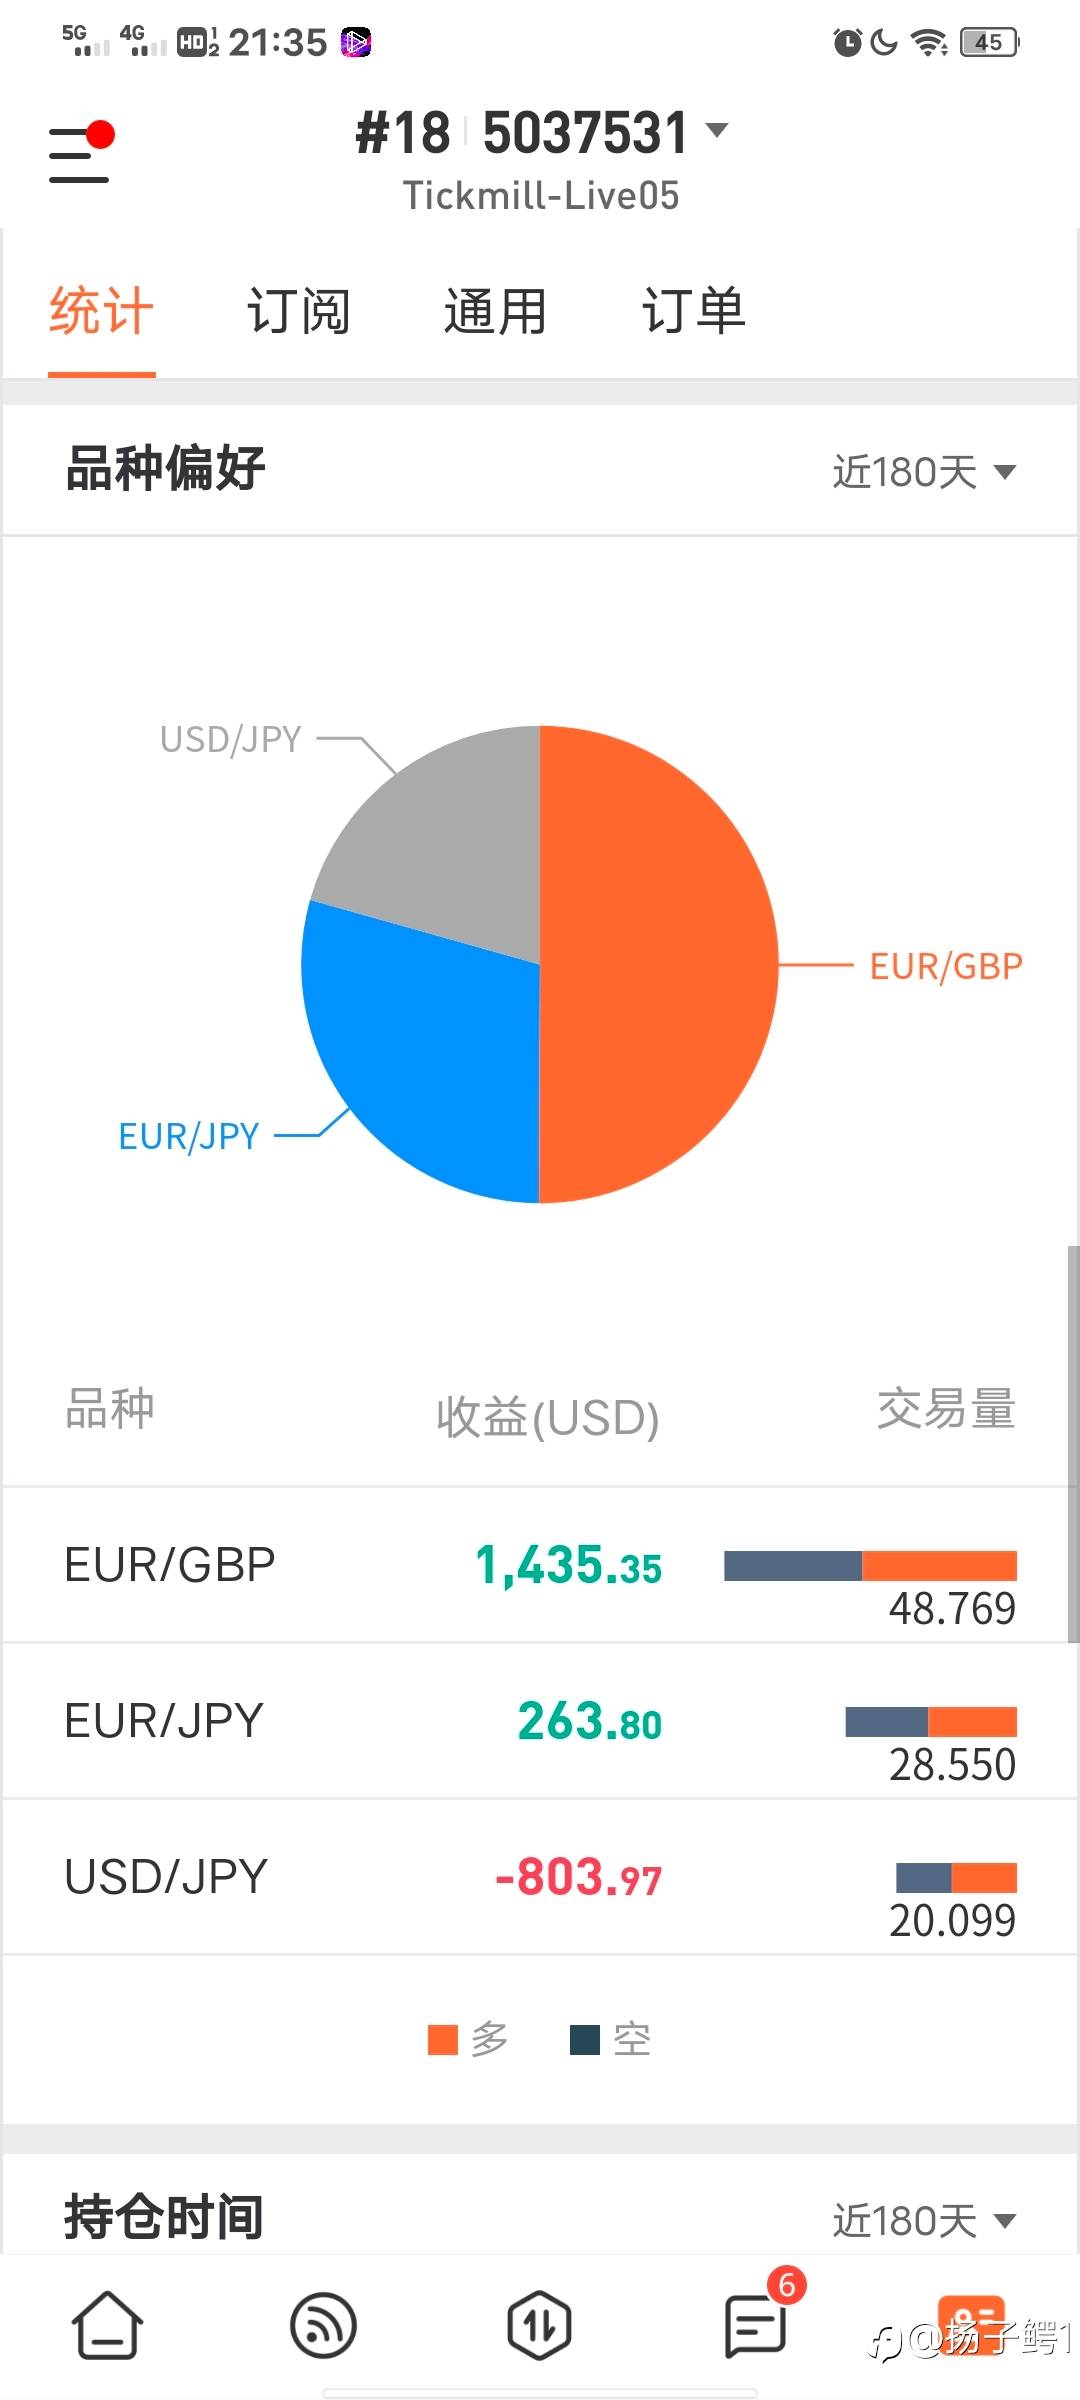Viewport: 1080px width, 2400px height.
Task: Open the orange profile icon in bottom bar
Action: click(x=970, y=2325)
